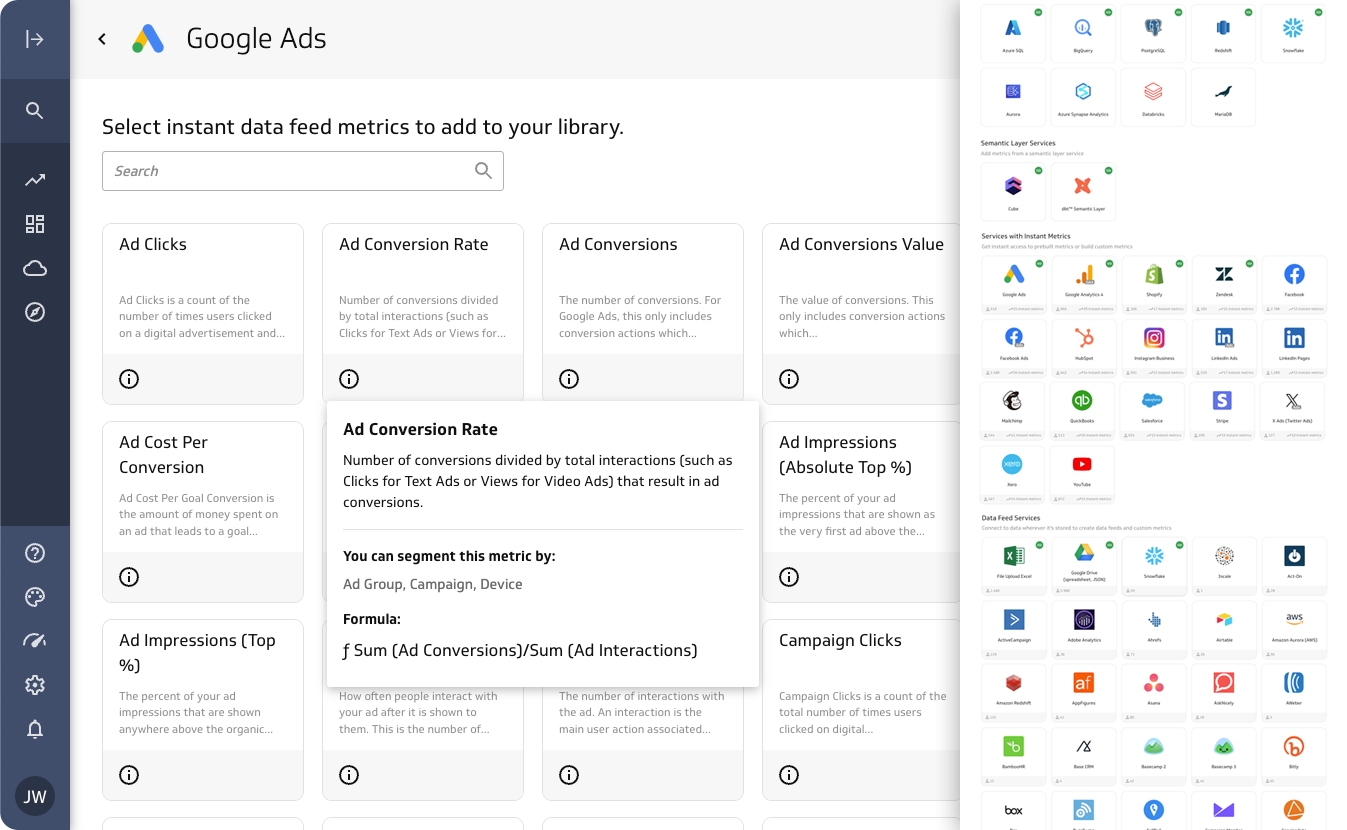This screenshot has width=1347, height=830.
Task: Show info for the Ad Clicks metric
Action: coord(129,379)
